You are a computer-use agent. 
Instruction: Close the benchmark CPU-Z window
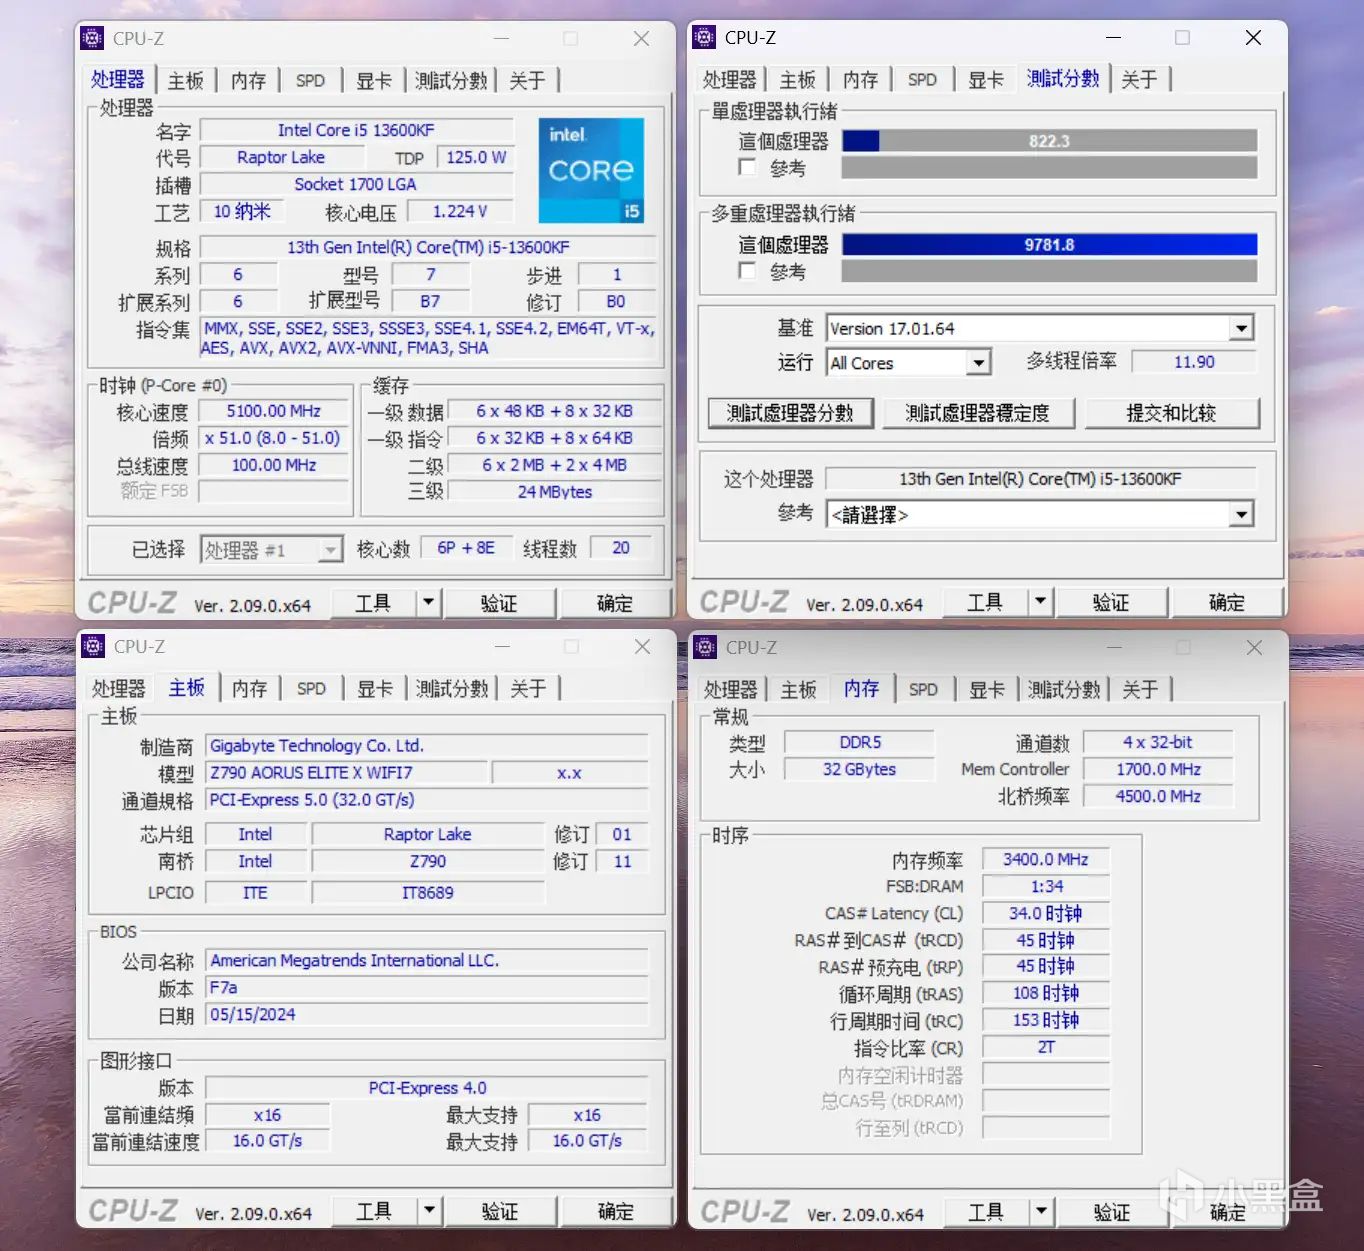(x=1253, y=37)
